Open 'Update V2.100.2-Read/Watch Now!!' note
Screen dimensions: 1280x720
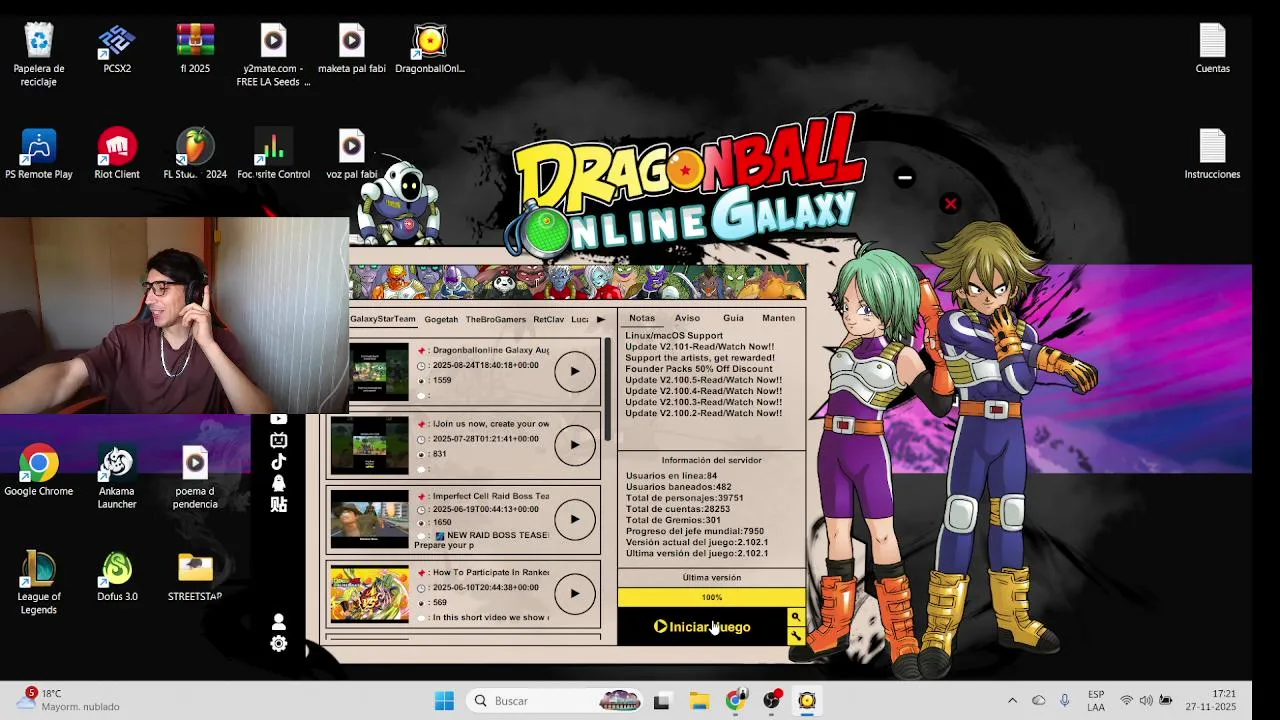704,413
